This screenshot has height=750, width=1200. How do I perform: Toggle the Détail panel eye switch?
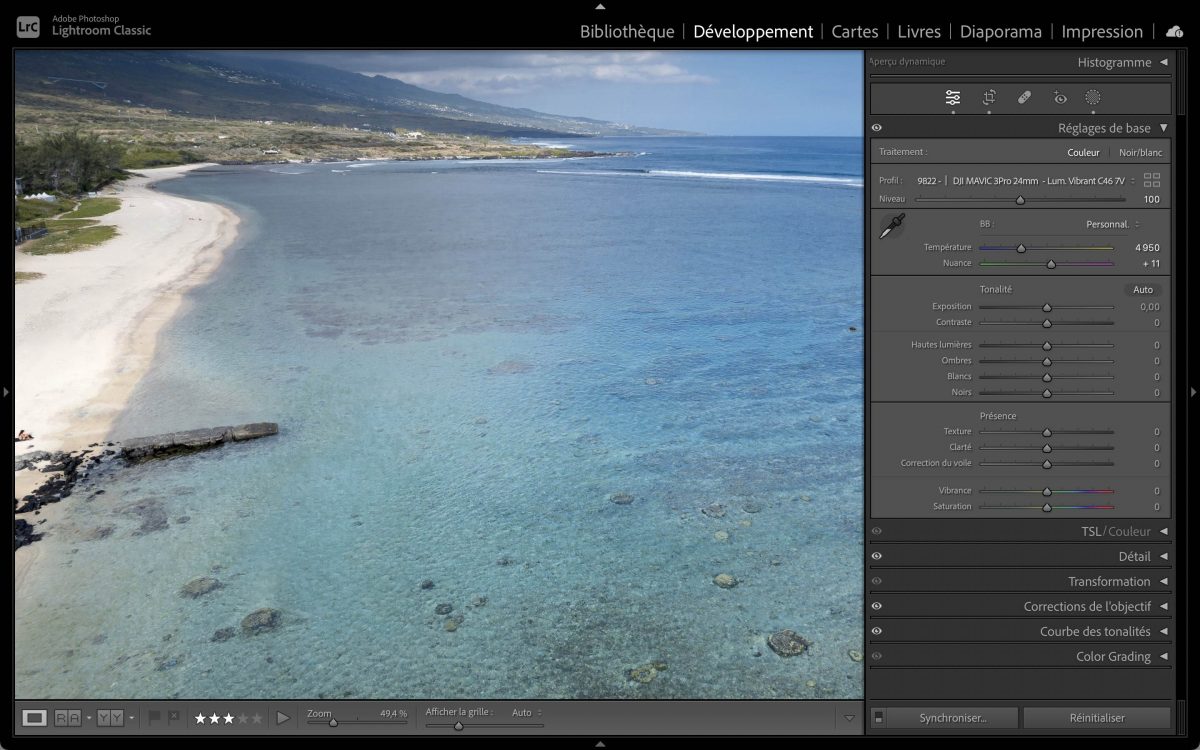click(x=877, y=556)
